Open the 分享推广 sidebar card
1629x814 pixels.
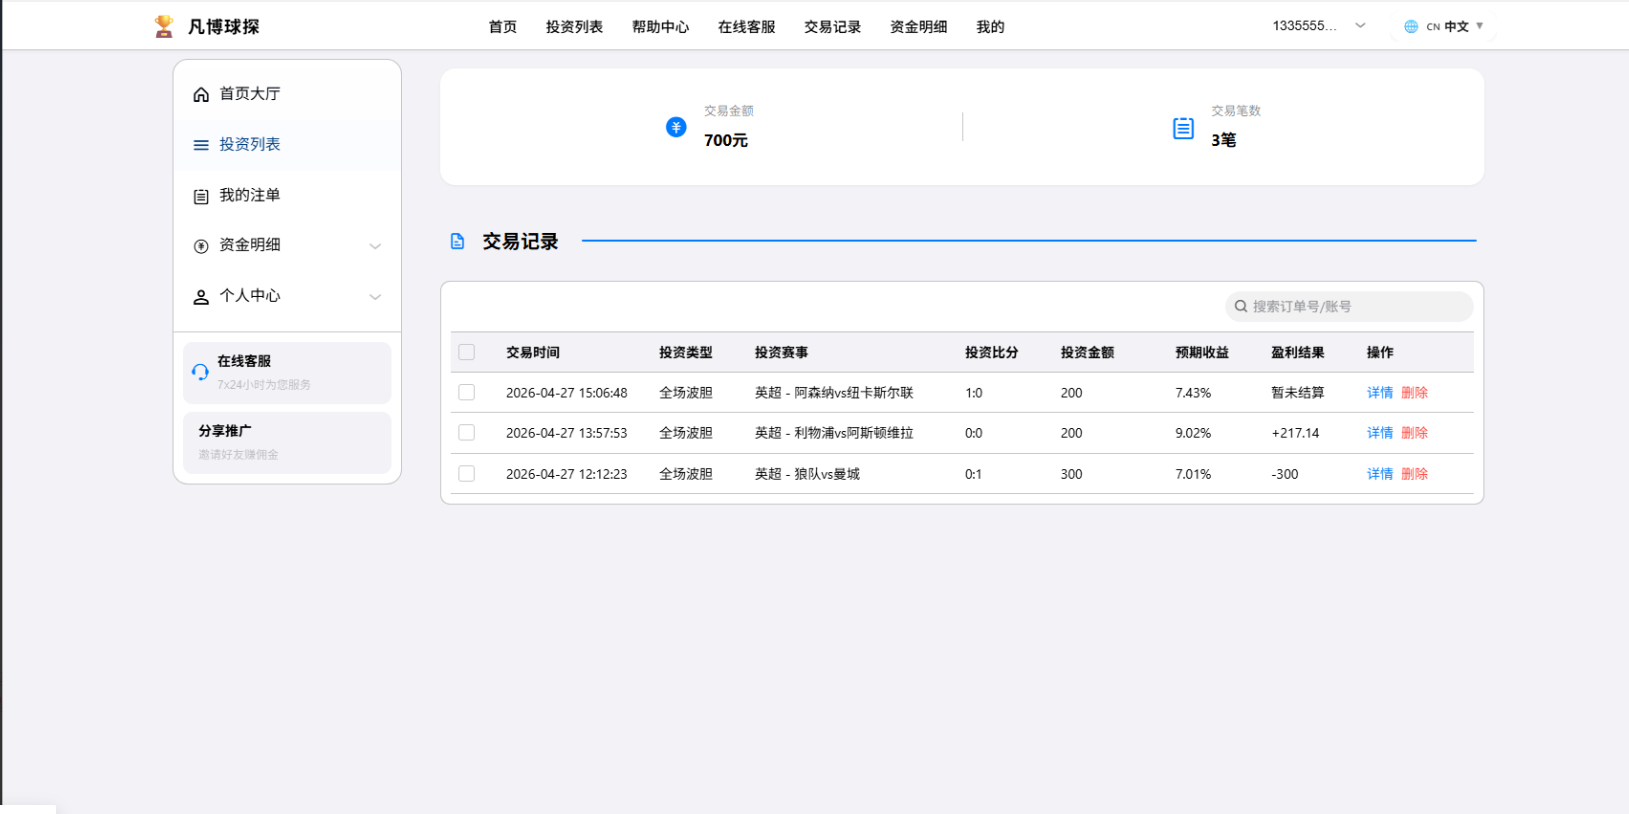[x=287, y=442]
